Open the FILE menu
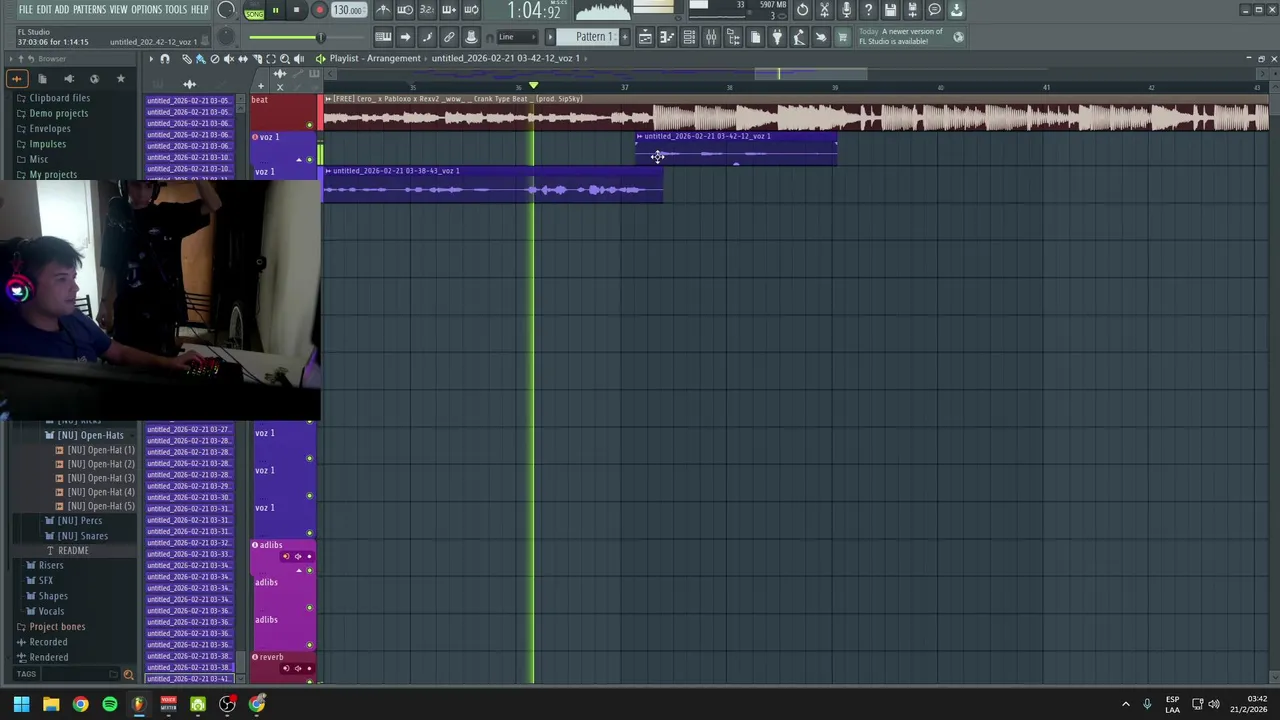 25,10
